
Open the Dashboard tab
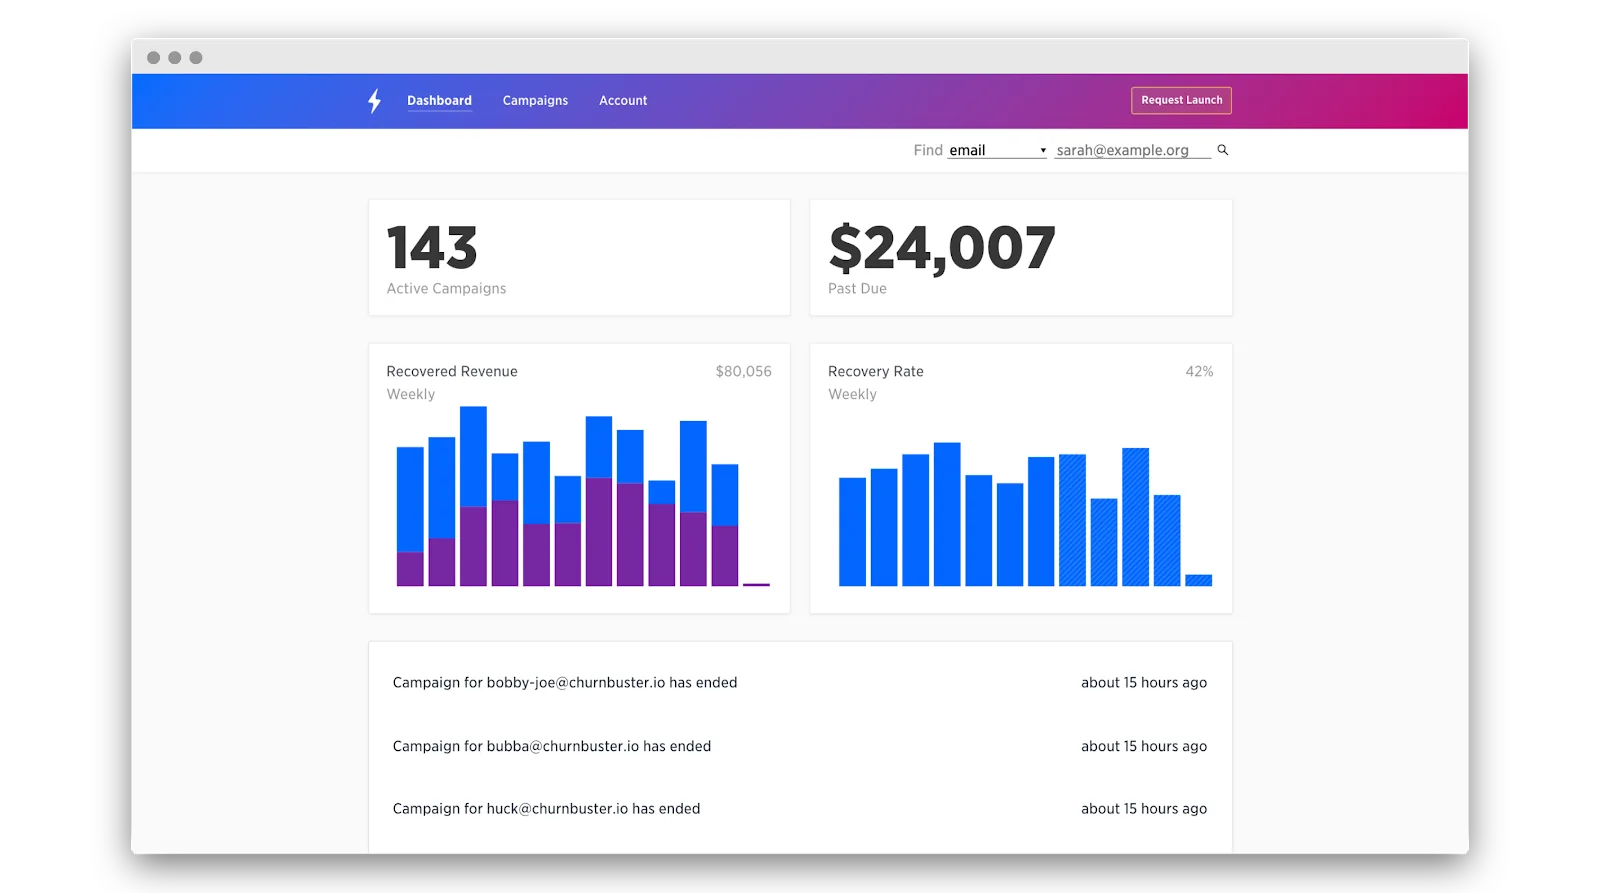point(439,101)
